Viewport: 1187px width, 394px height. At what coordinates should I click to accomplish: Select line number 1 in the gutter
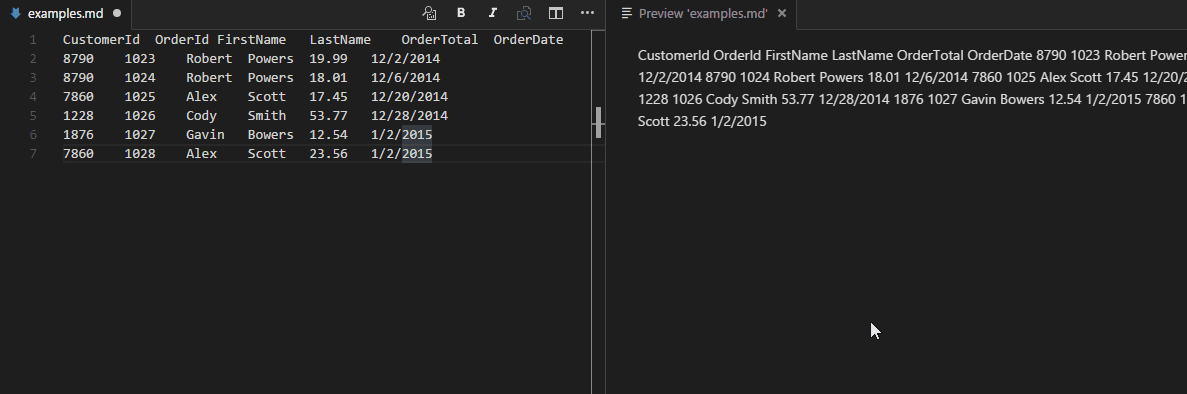(x=33, y=39)
